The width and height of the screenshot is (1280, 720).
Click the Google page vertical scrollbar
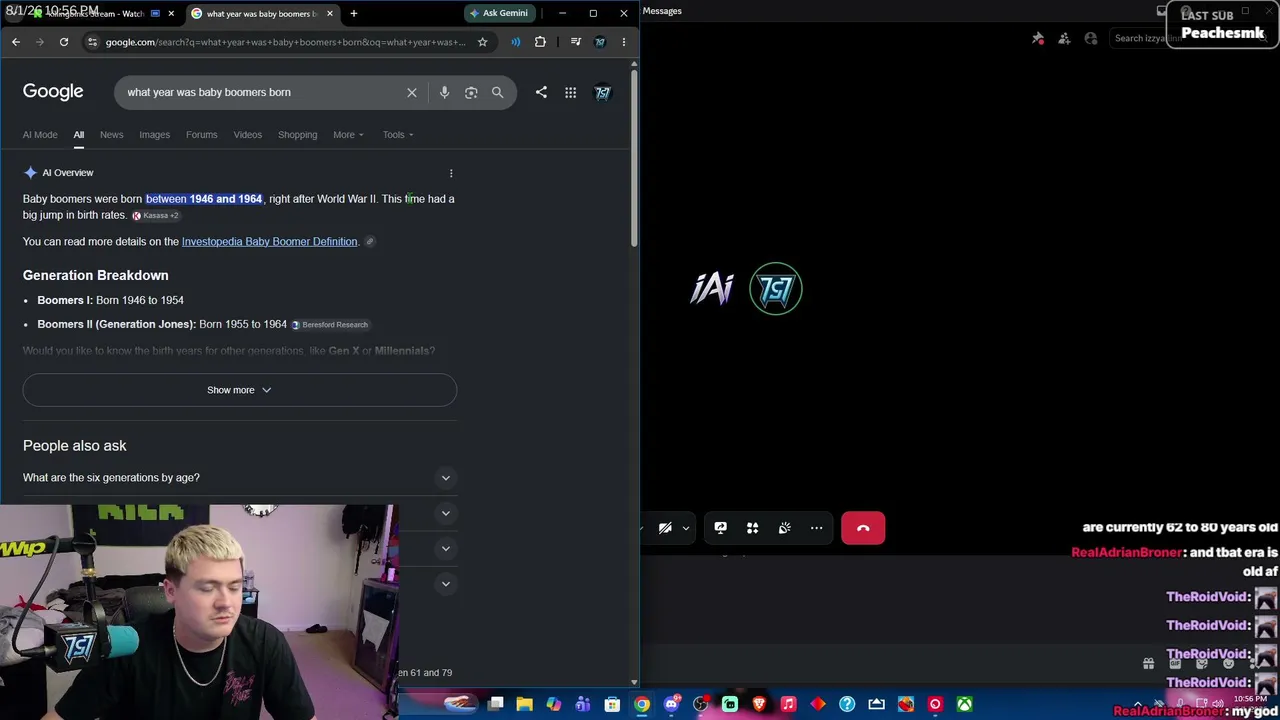[x=633, y=160]
